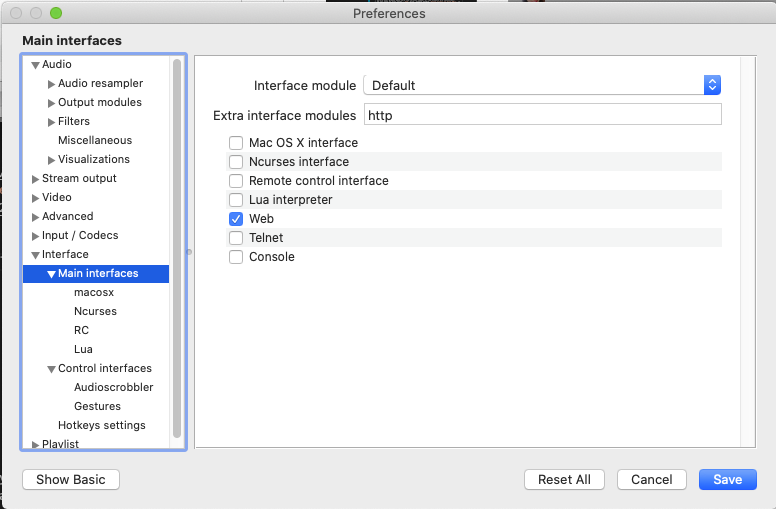The image size is (776, 509).
Task: Expand the Output modules node
Action: (51, 103)
